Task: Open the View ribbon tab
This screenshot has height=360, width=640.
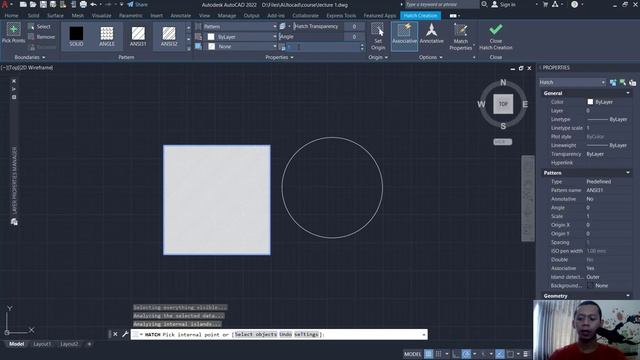Action: tap(204, 16)
